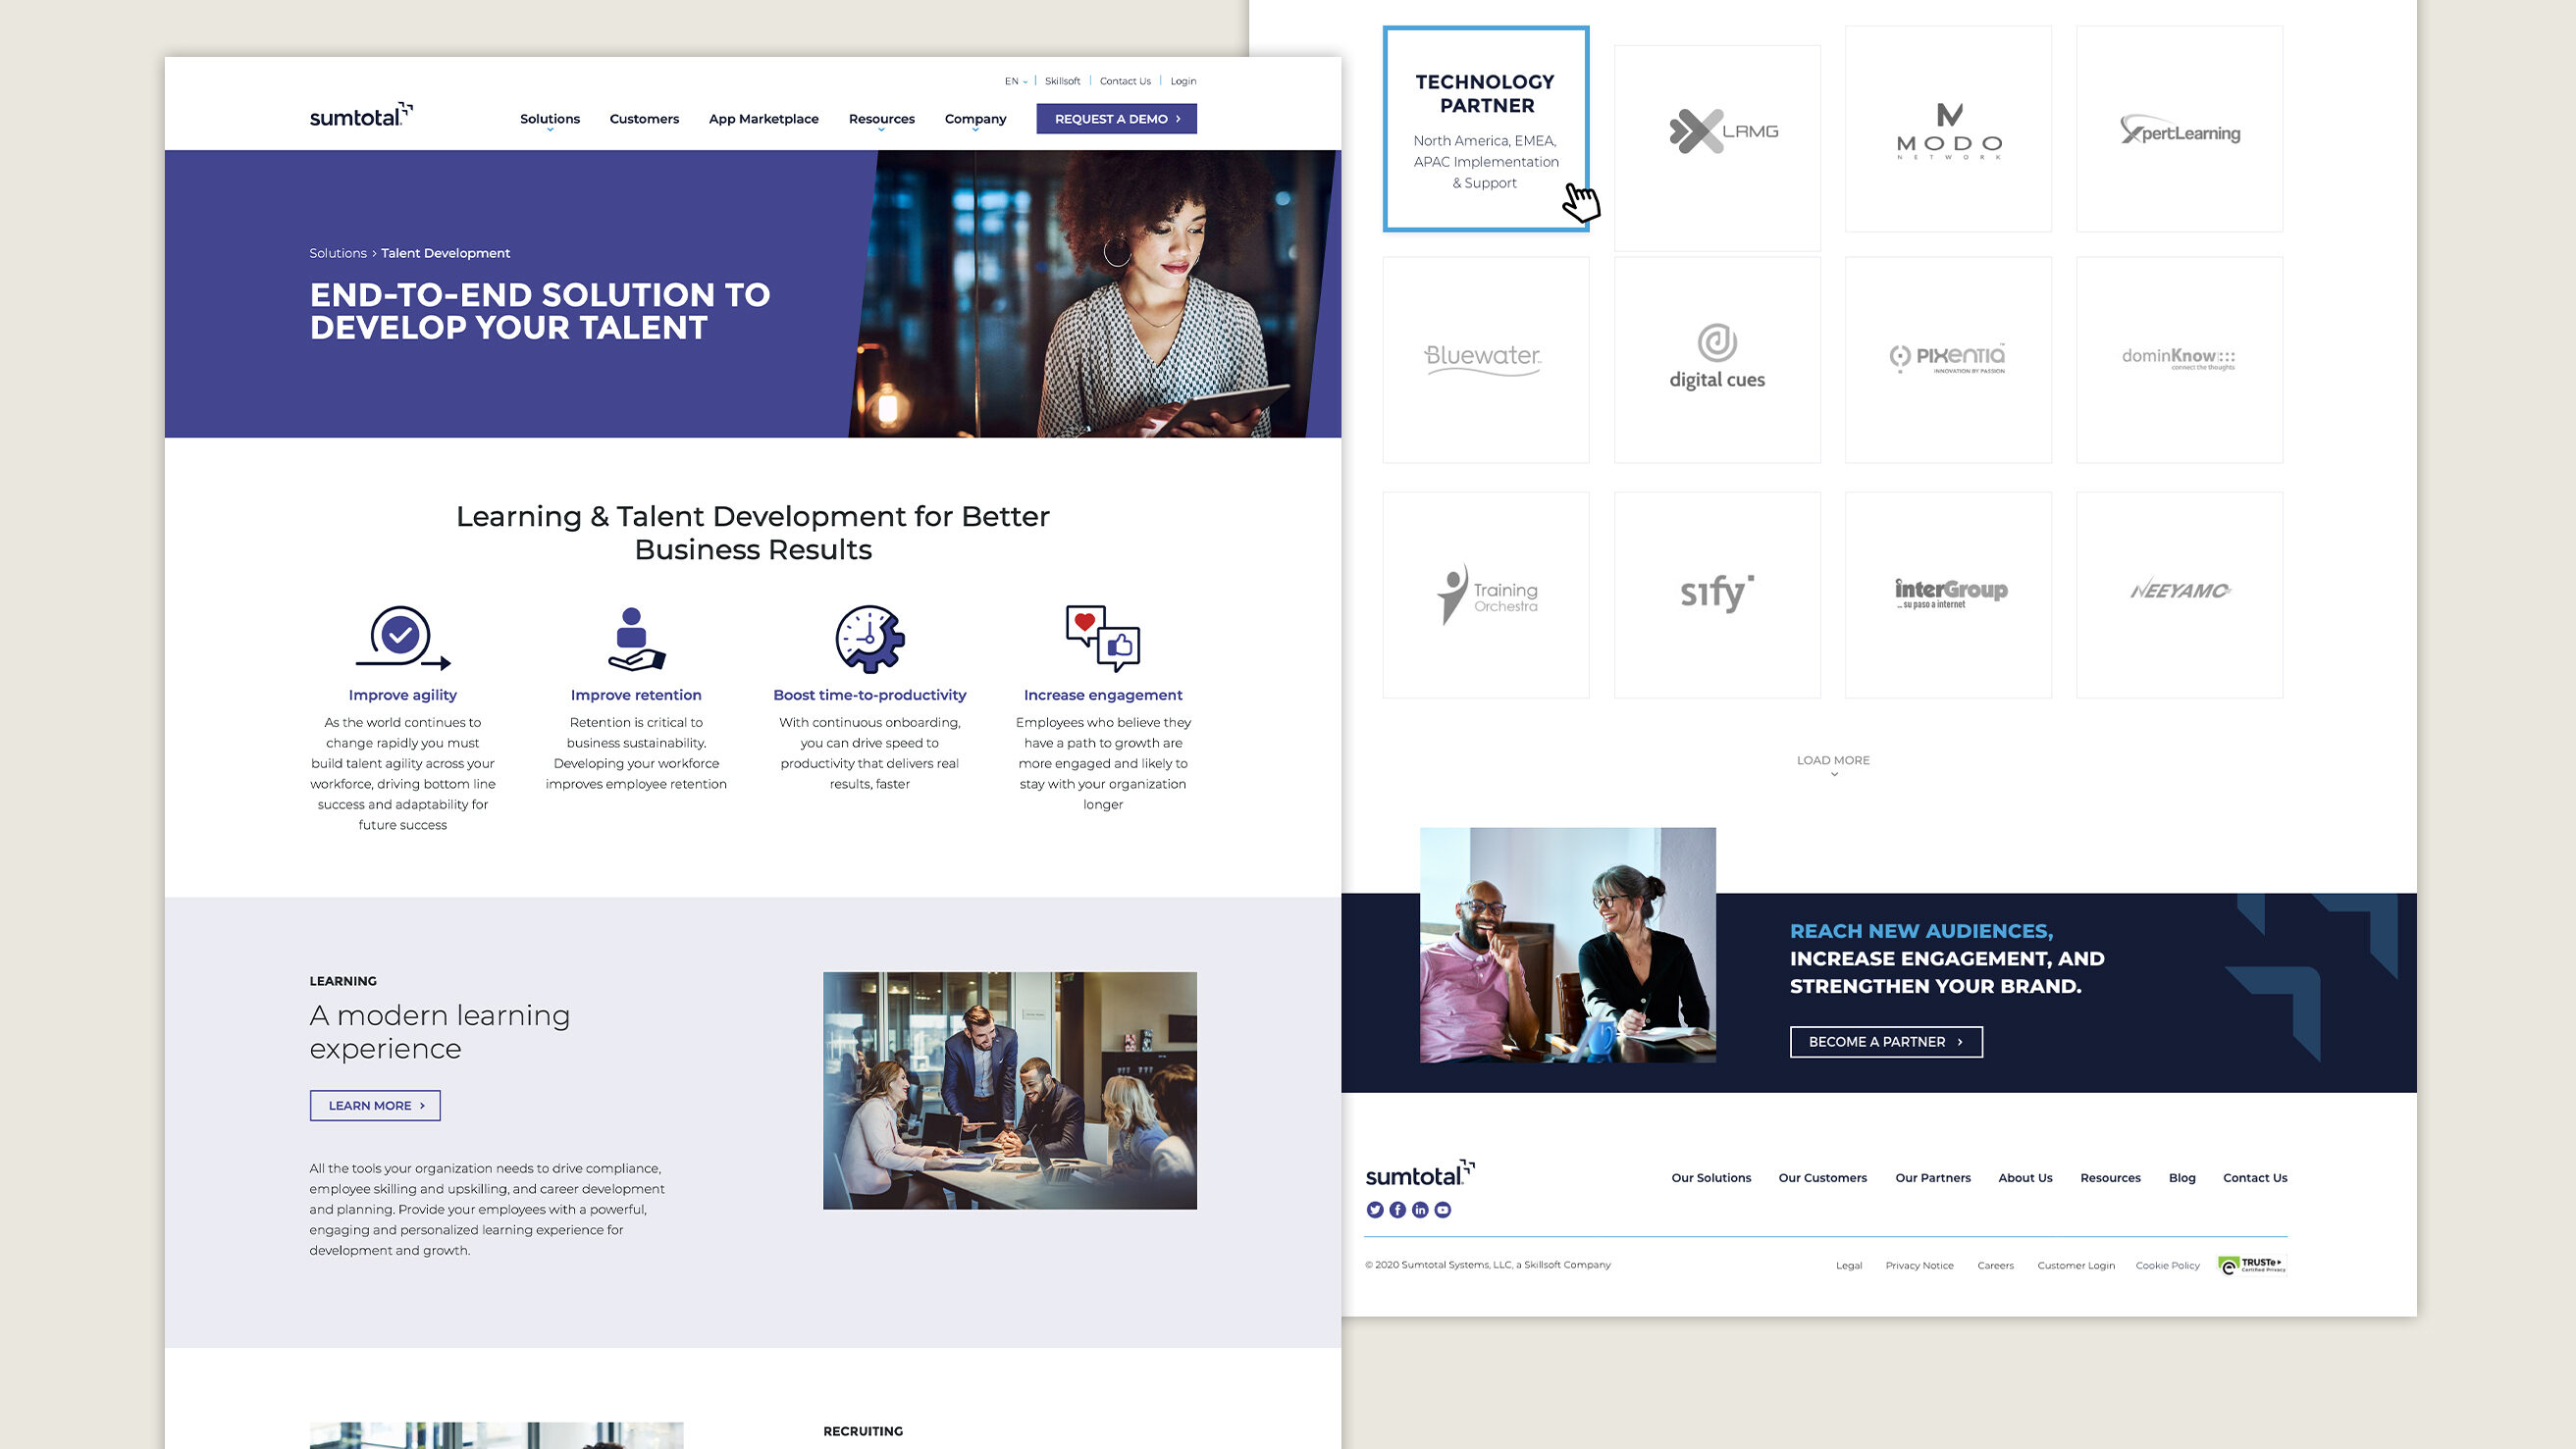Click the two laughing colleagues photo
Viewport: 2576px width, 1449px height.
point(1568,945)
